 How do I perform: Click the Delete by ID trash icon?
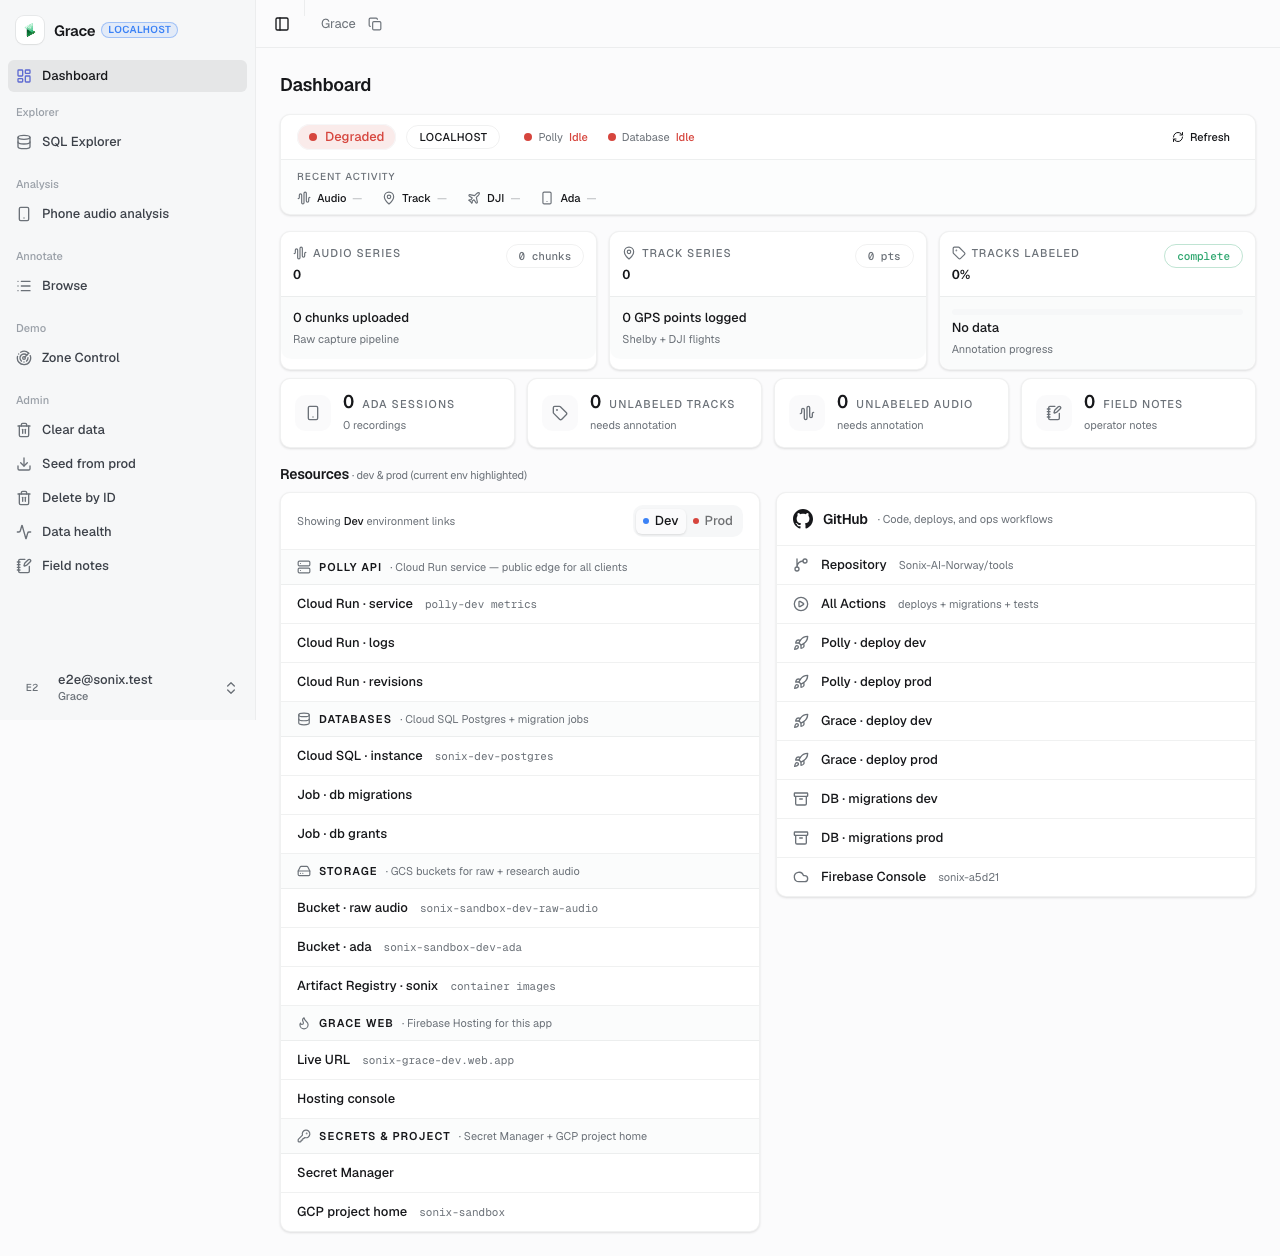(x=24, y=498)
